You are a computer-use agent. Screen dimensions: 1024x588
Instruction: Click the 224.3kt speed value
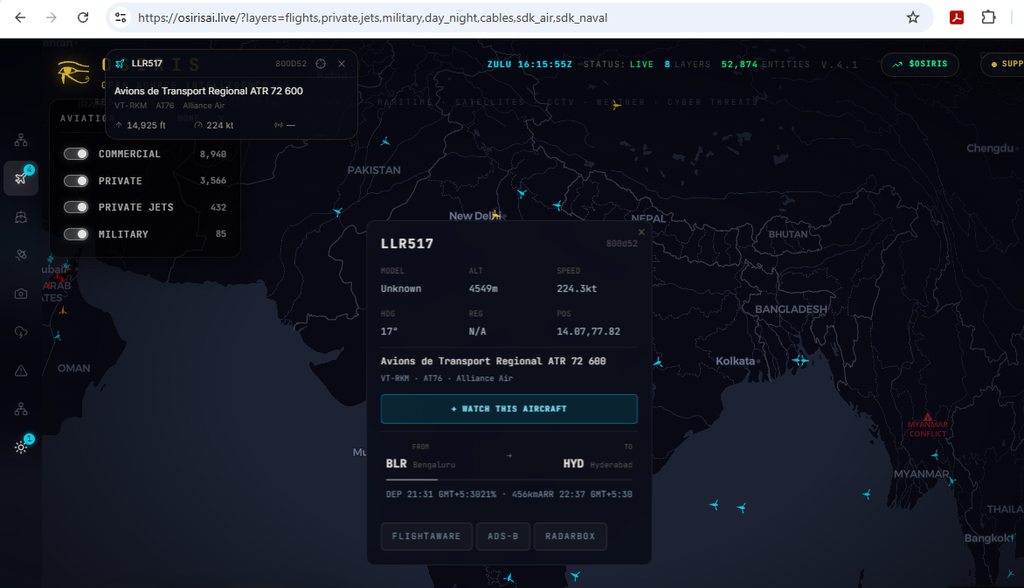tap(577, 288)
